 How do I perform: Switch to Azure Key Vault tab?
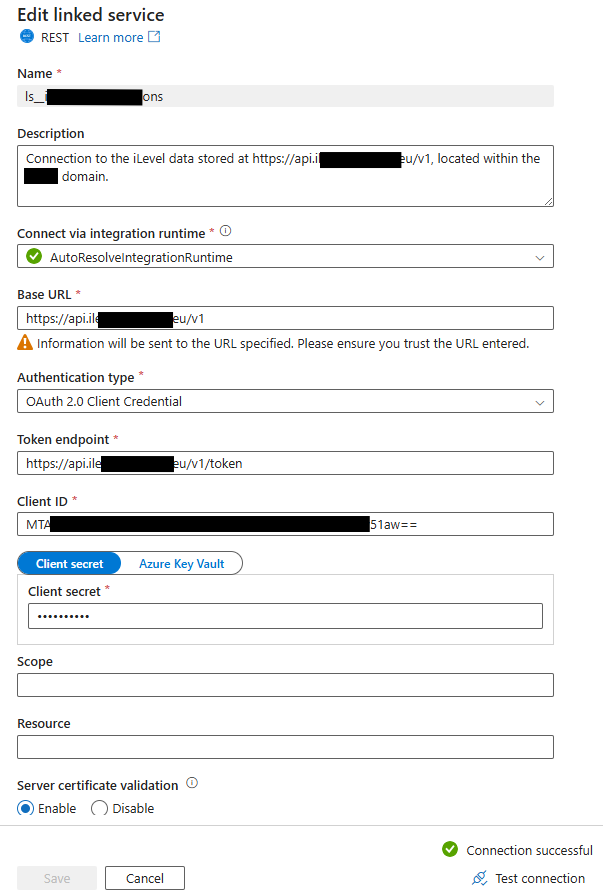[x=181, y=564]
